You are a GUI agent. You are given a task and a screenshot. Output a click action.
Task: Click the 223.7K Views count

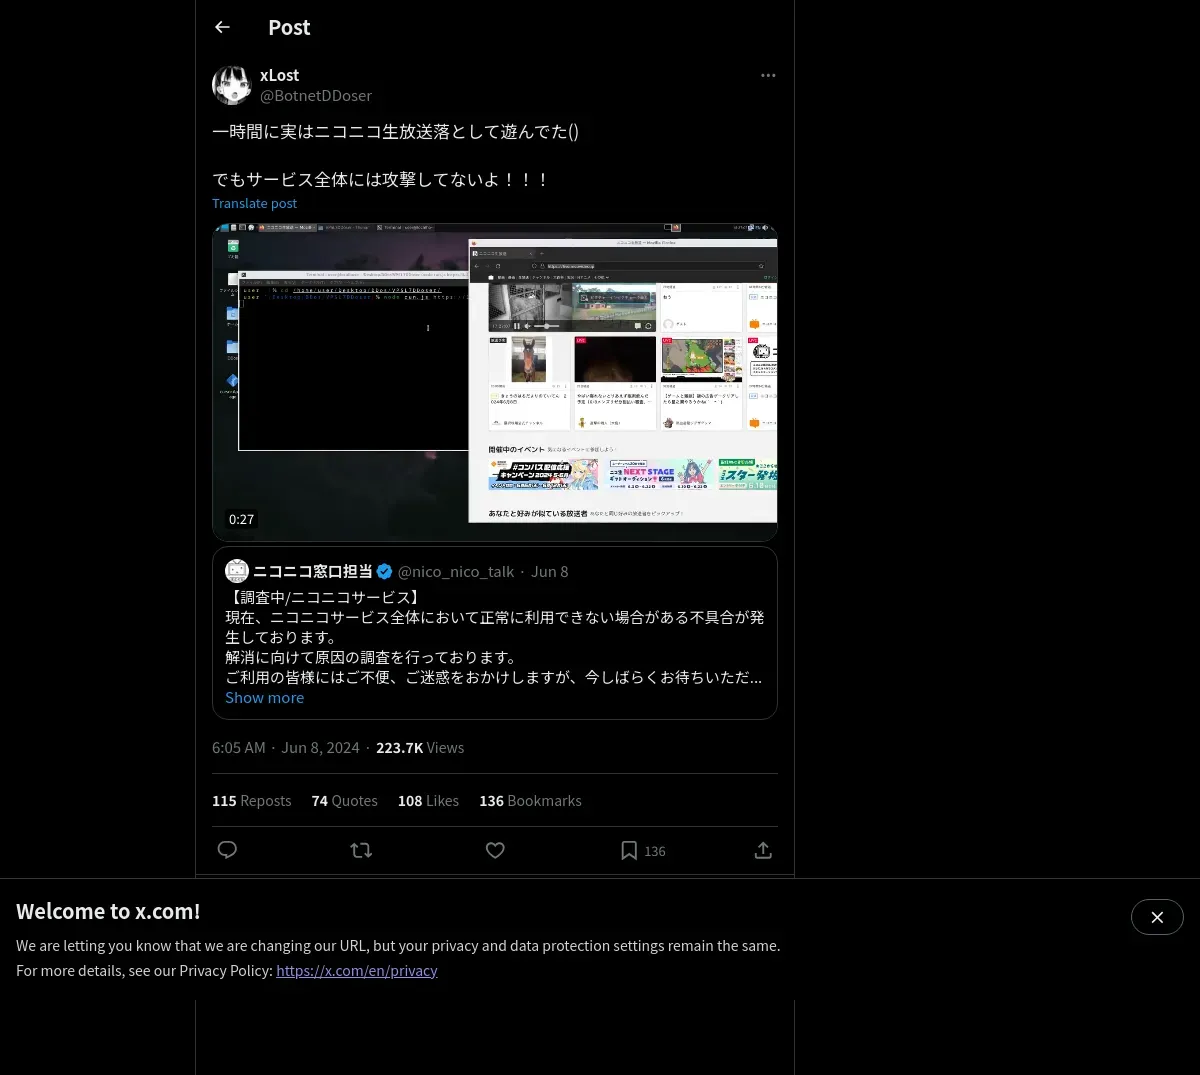[420, 748]
